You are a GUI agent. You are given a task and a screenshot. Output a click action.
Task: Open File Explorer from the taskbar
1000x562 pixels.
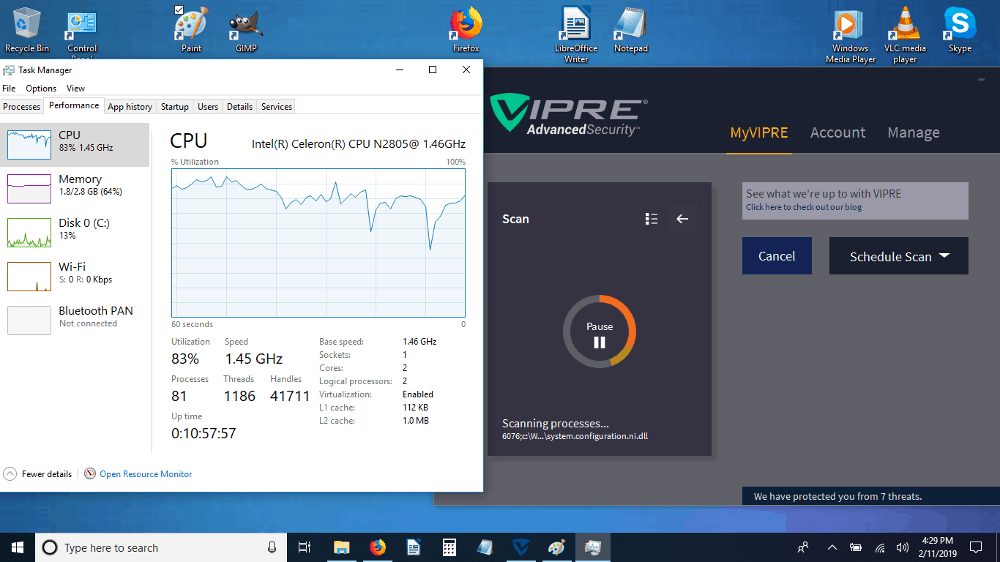[341, 547]
